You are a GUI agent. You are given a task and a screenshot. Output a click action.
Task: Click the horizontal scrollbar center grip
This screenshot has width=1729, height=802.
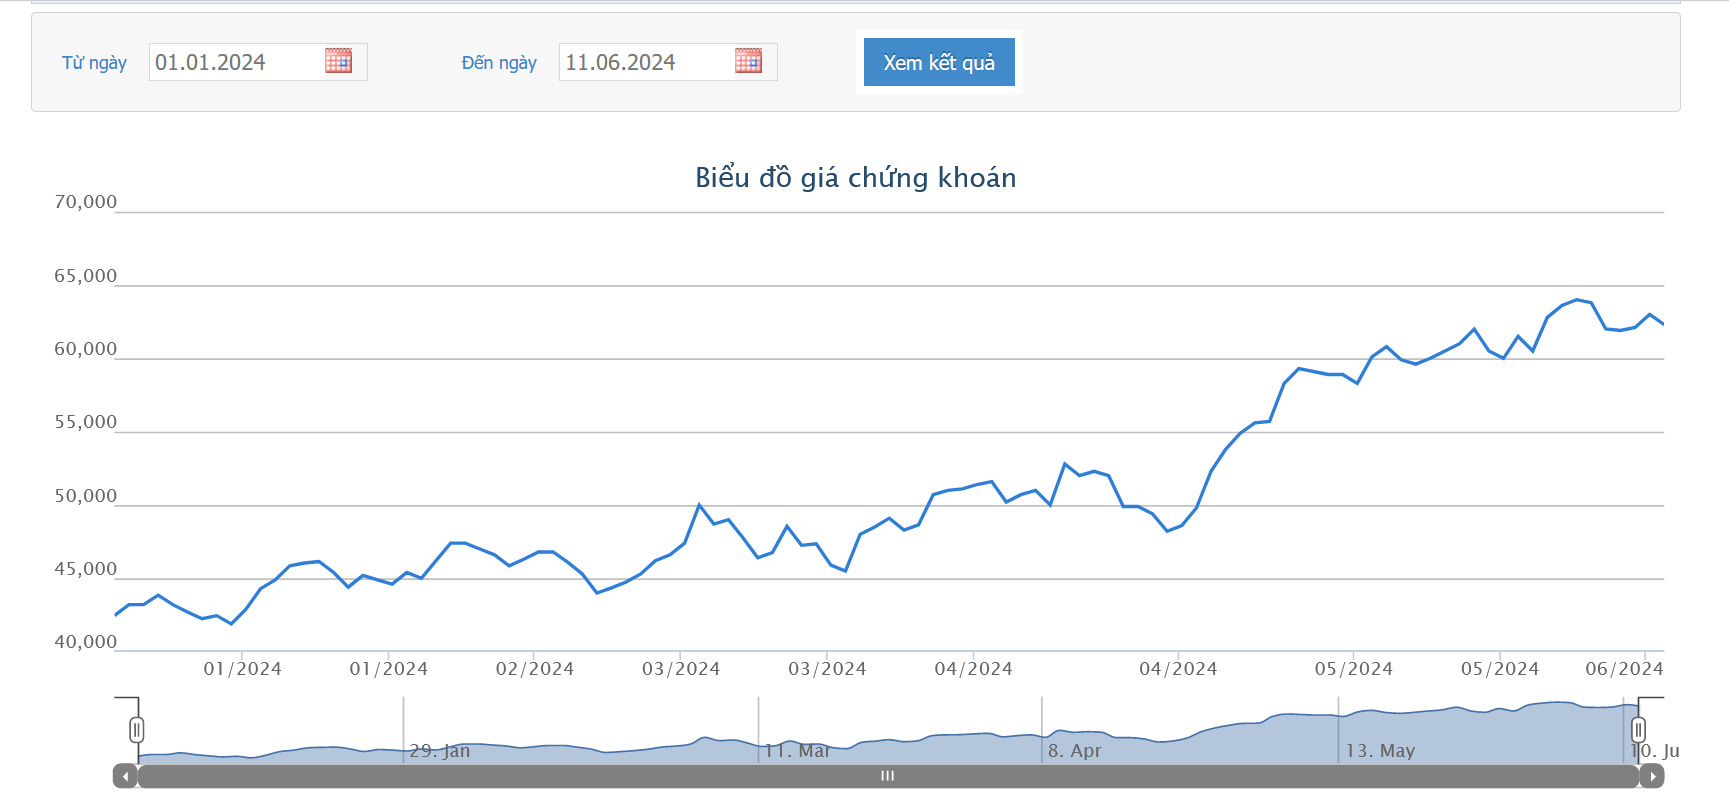tap(887, 776)
